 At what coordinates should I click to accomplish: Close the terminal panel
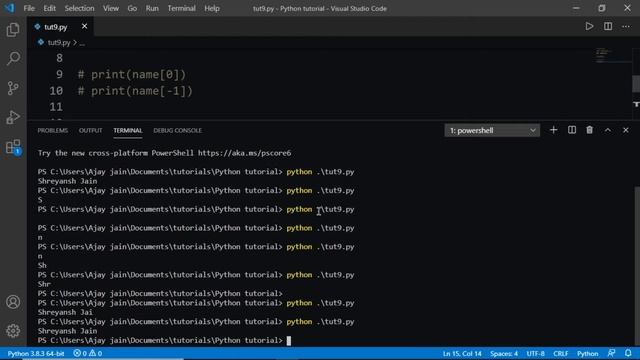click(x=626, y=130)
